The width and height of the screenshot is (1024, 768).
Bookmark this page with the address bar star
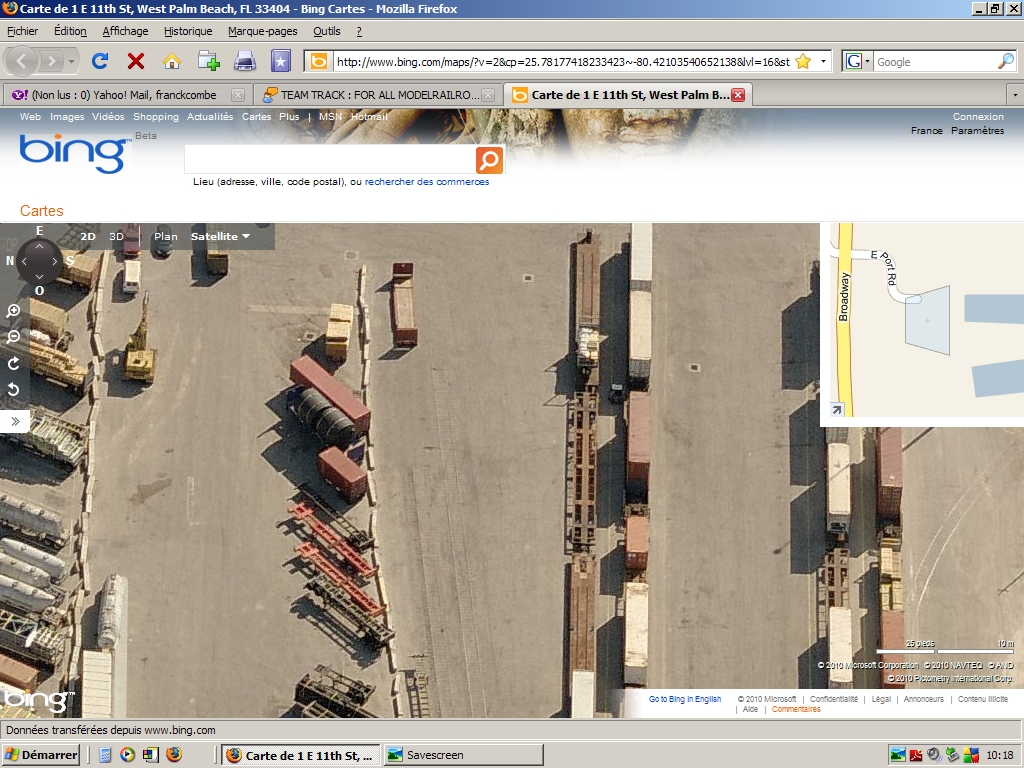click(x=803, y=61)
